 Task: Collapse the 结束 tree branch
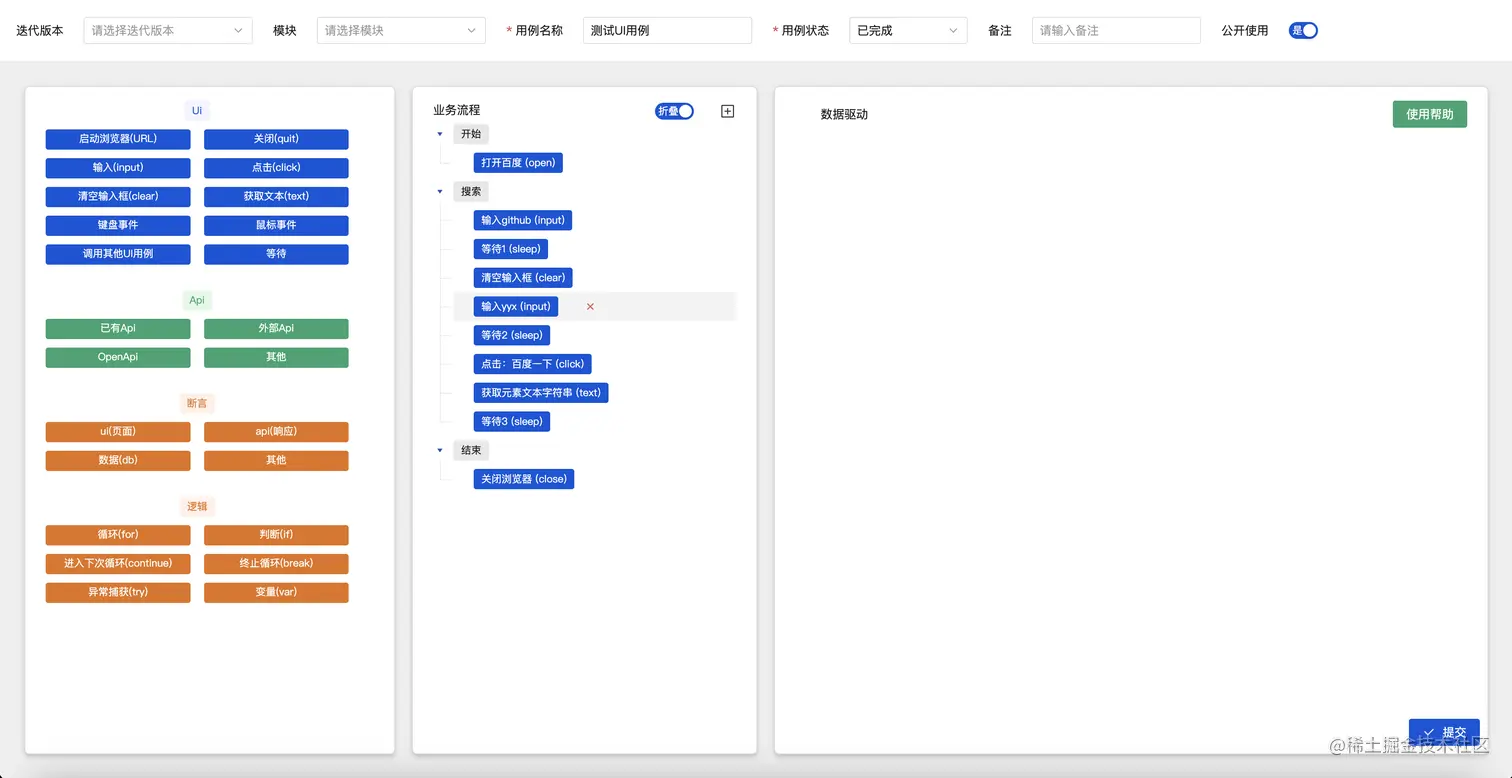(439, 450)
